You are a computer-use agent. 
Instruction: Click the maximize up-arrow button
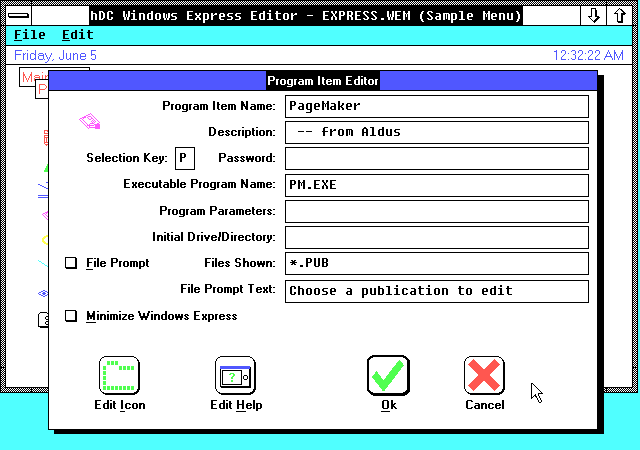(x=620, y=16)
